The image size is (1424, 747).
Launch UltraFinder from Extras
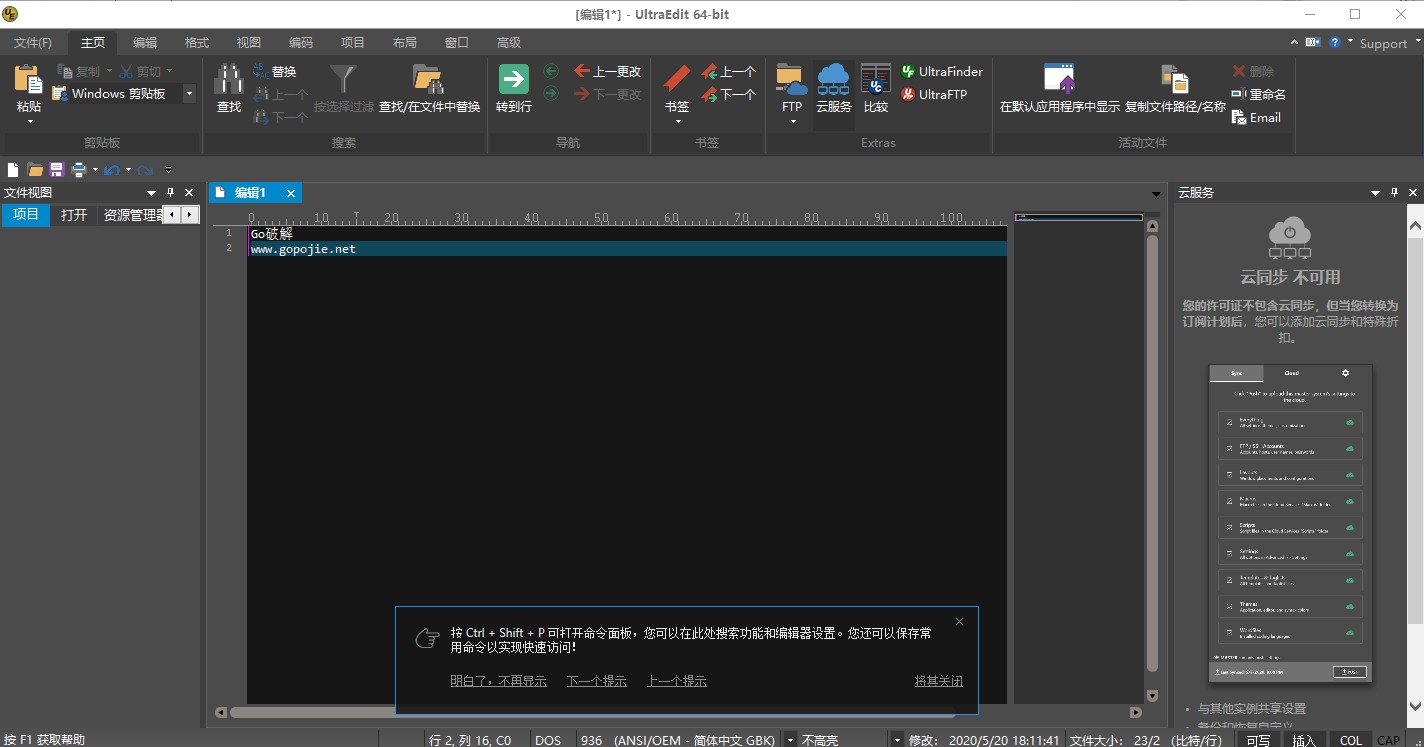coord(942,72)
